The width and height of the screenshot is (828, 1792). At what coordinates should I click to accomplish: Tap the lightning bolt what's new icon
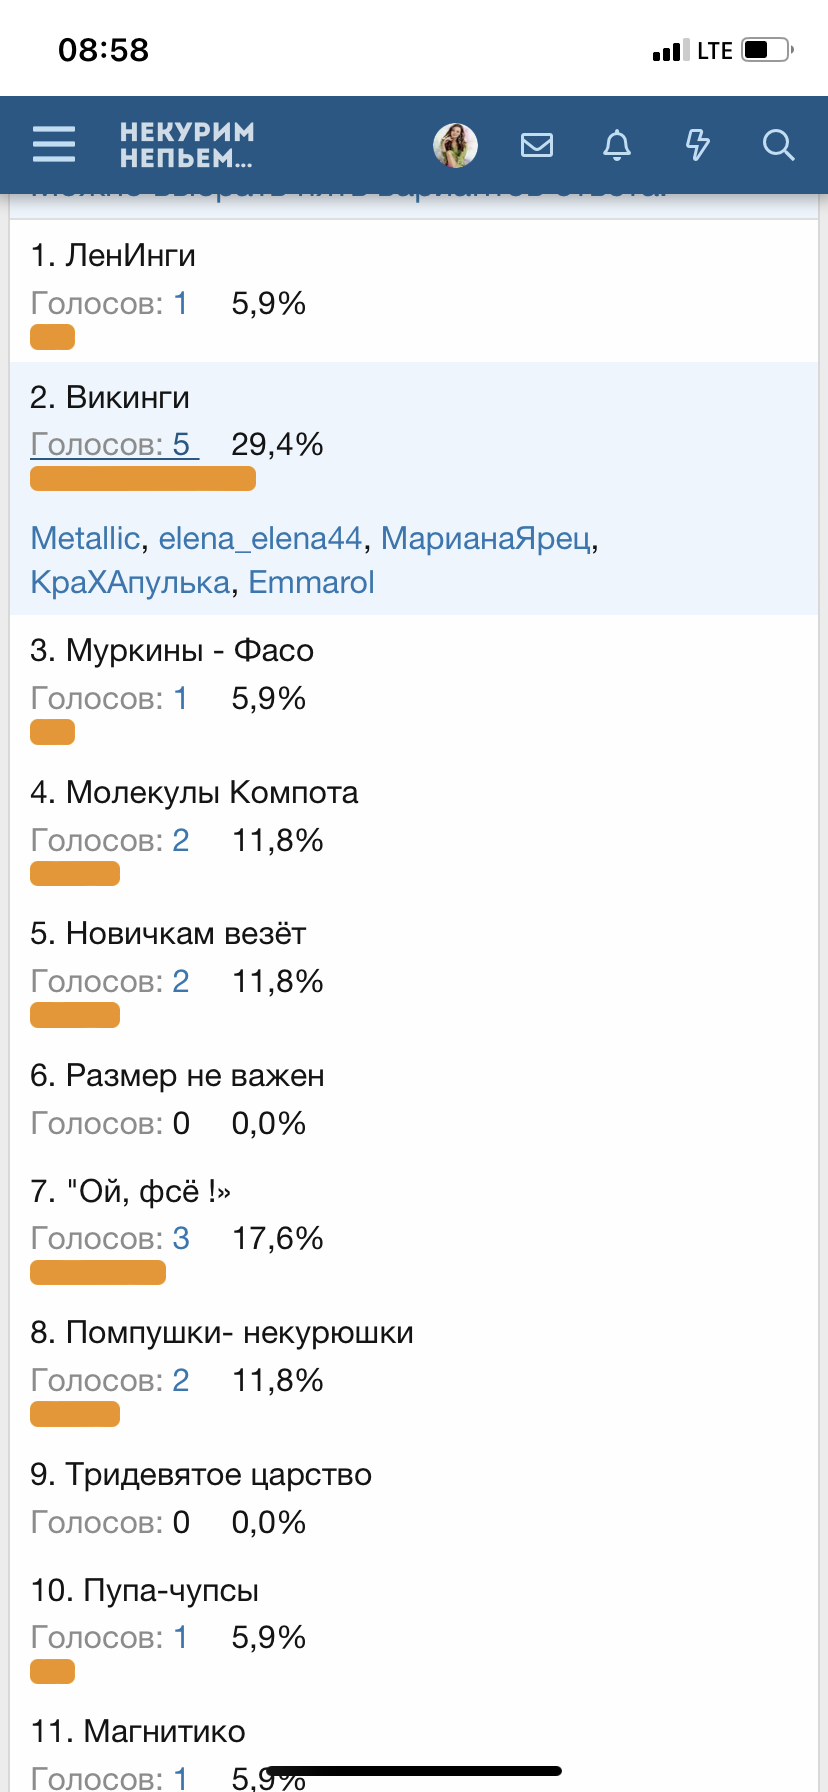coord(697,145)
